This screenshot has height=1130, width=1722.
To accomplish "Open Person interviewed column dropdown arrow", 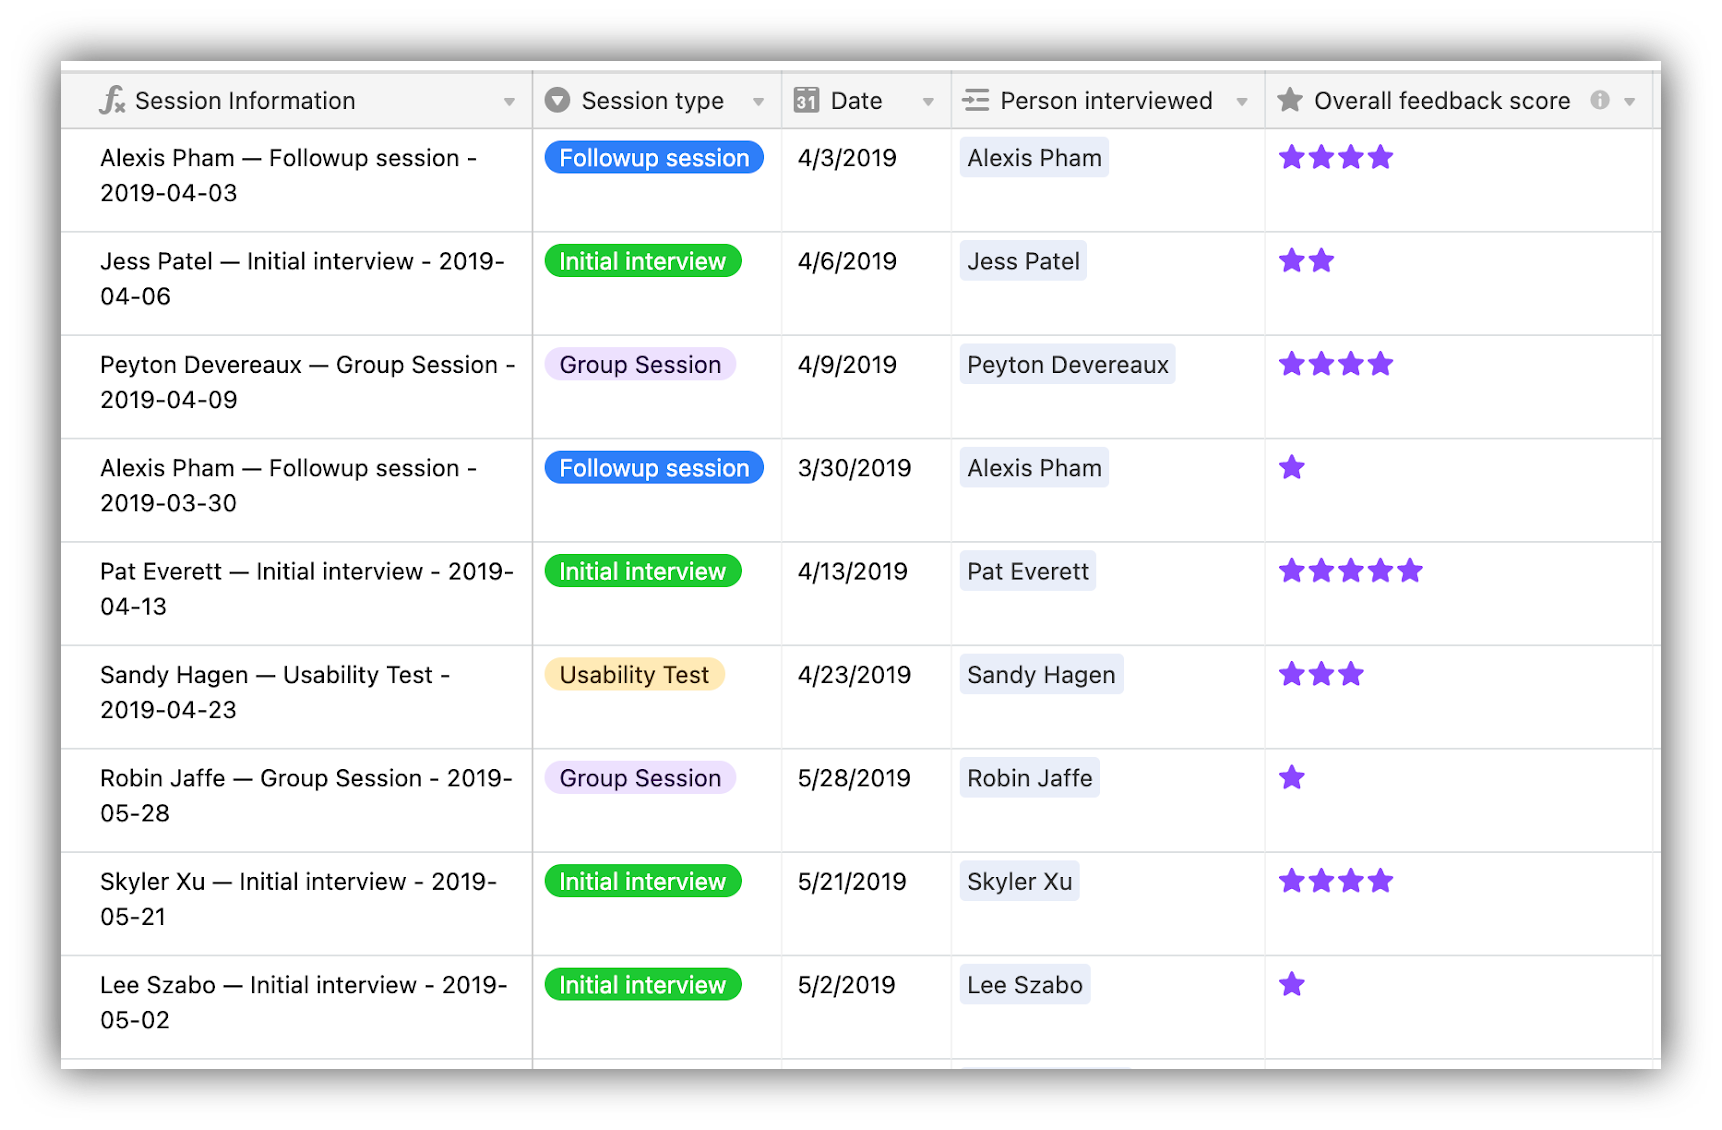I will [x=1242, y=102].
